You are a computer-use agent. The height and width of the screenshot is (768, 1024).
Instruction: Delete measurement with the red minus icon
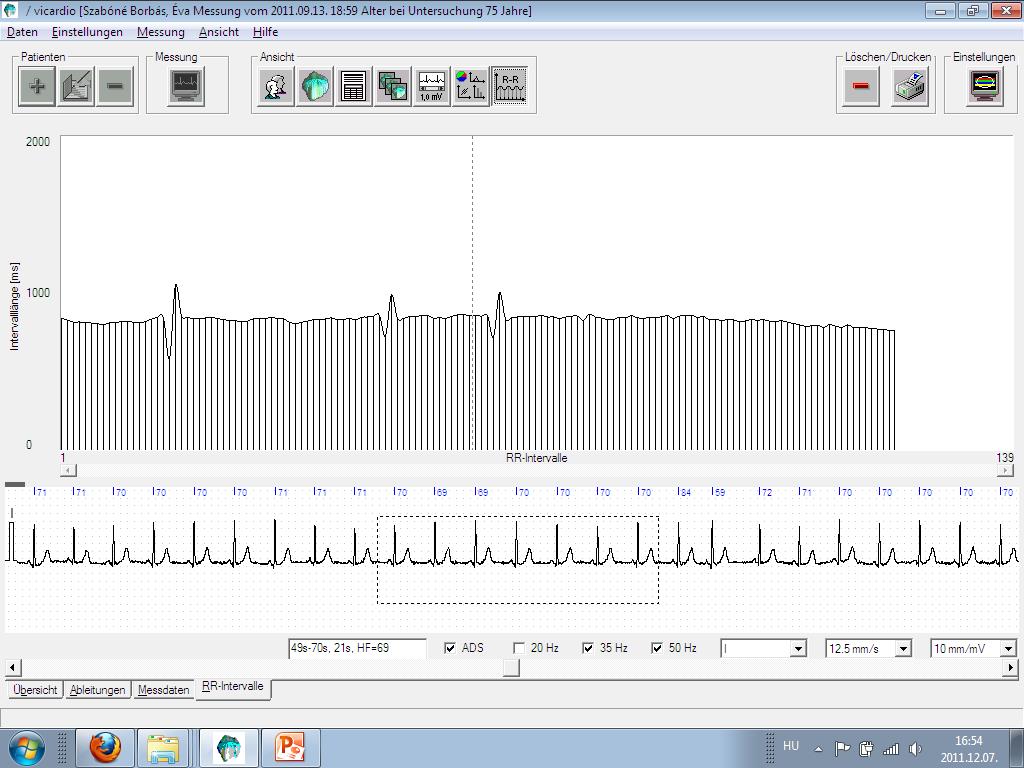coord(861,86)
